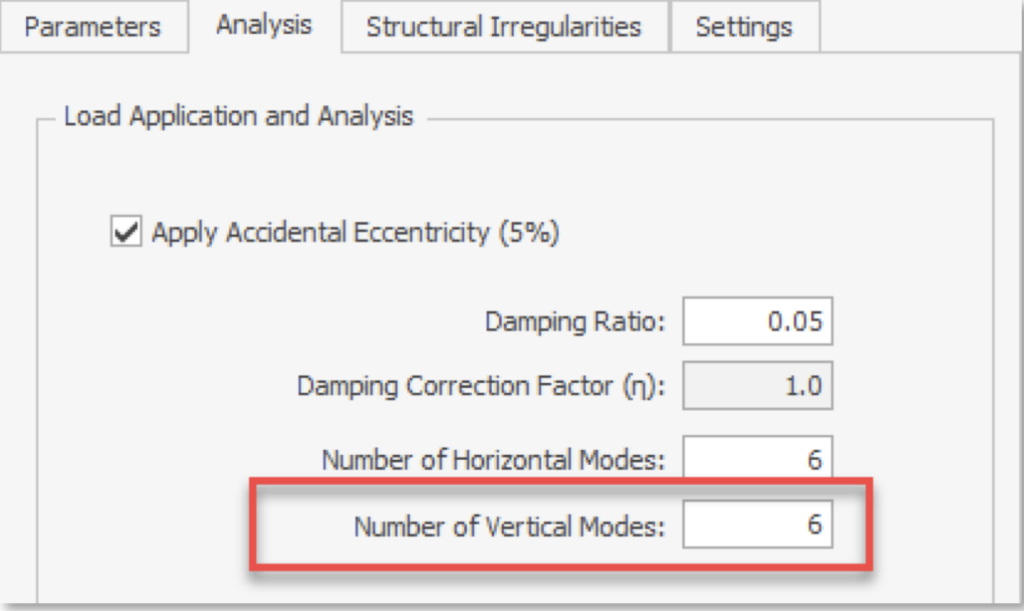Switch to the Parameters tab
This screenshot has width=1024, height=611.
pyautogui.click(x=92, y=27)
